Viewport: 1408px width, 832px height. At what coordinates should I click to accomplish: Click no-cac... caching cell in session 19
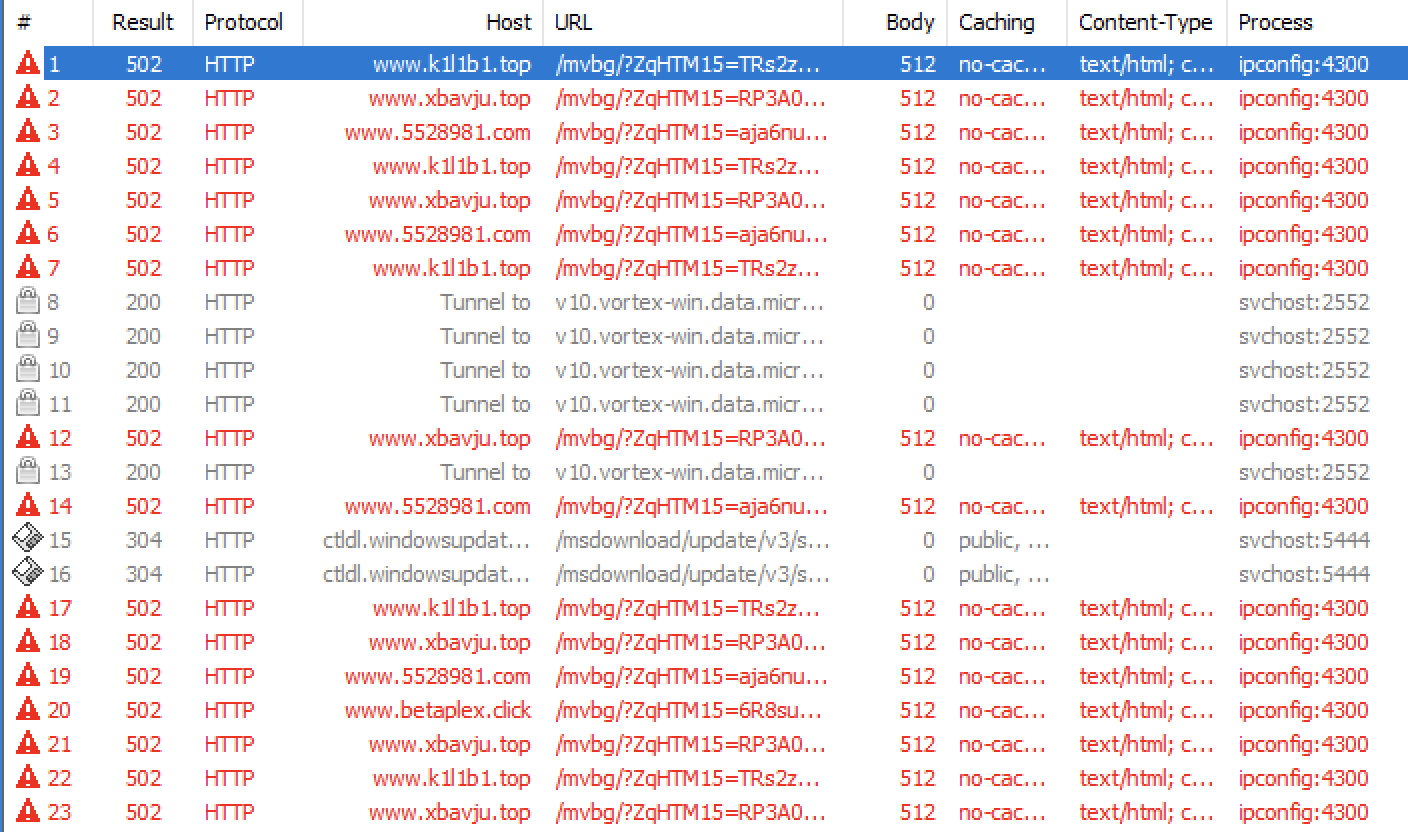click(x=1002, y=676)
